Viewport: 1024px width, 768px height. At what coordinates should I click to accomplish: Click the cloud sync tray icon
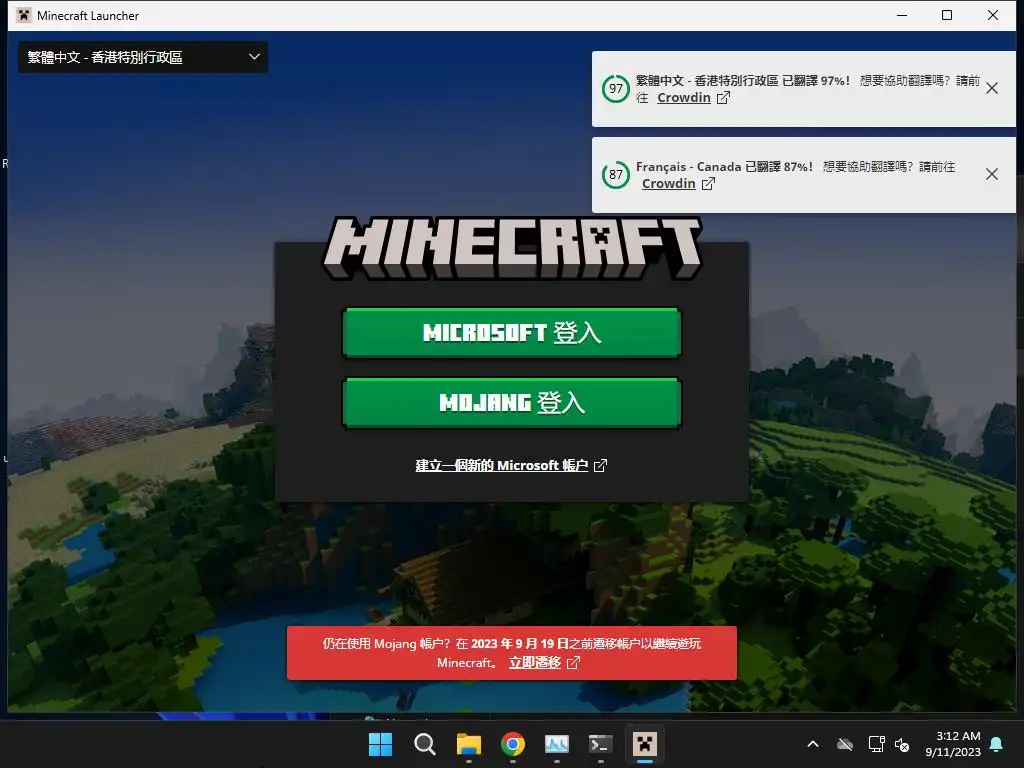click(845, 744)
